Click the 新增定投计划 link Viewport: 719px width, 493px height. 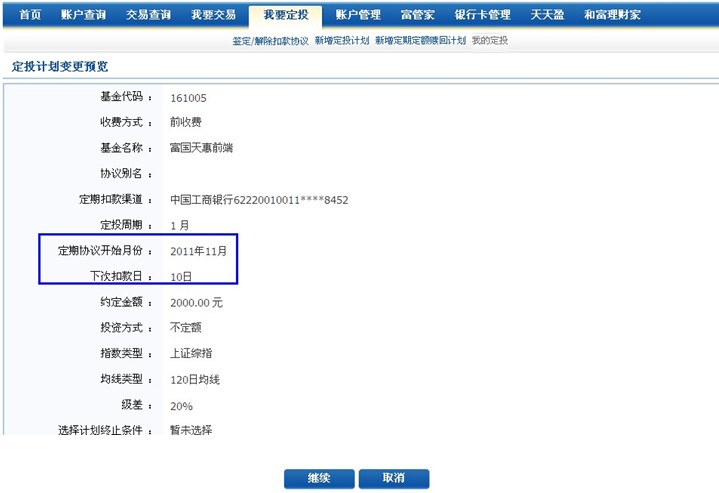[341, 41]
